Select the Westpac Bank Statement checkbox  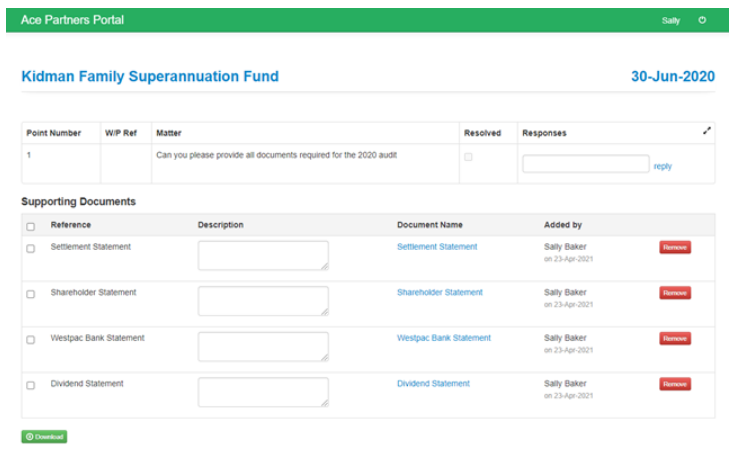click(x=30, y=340)
